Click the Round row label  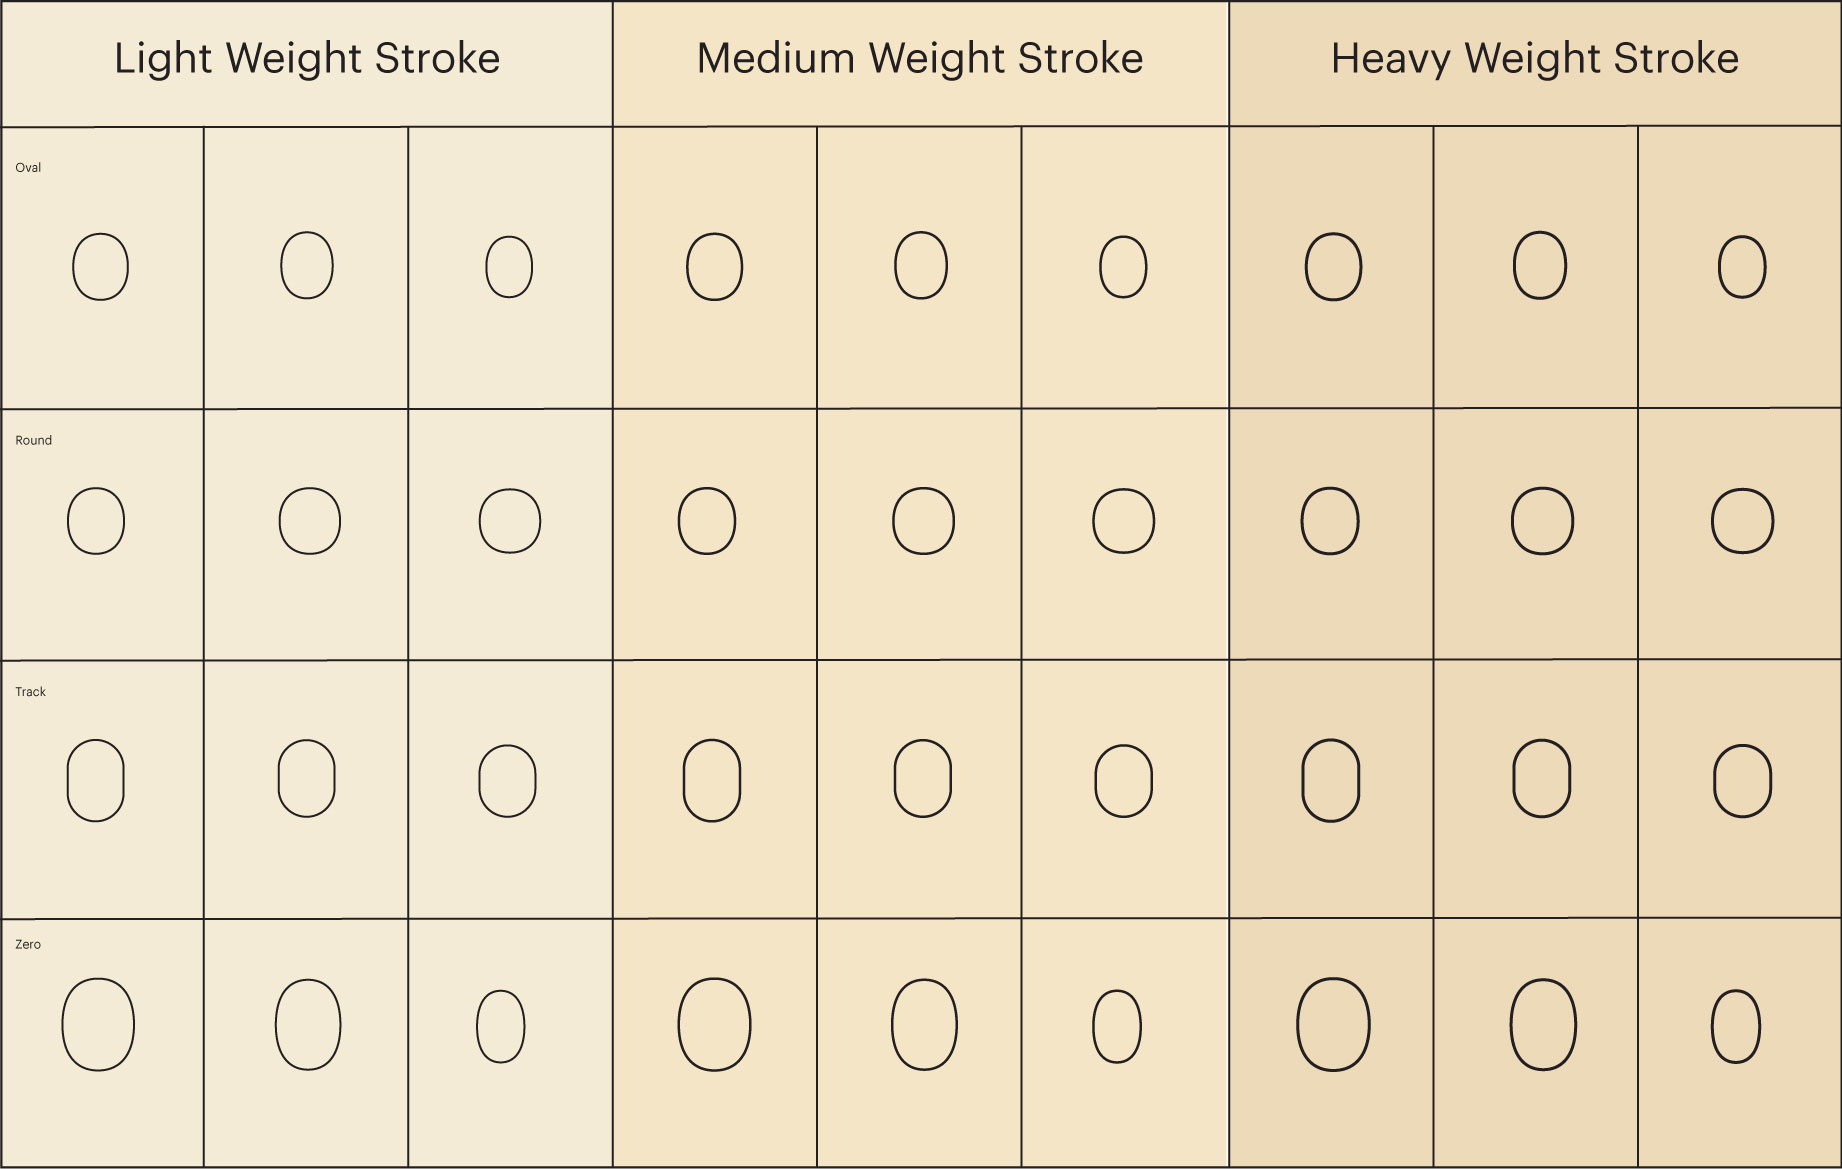[x=34, y=440]
